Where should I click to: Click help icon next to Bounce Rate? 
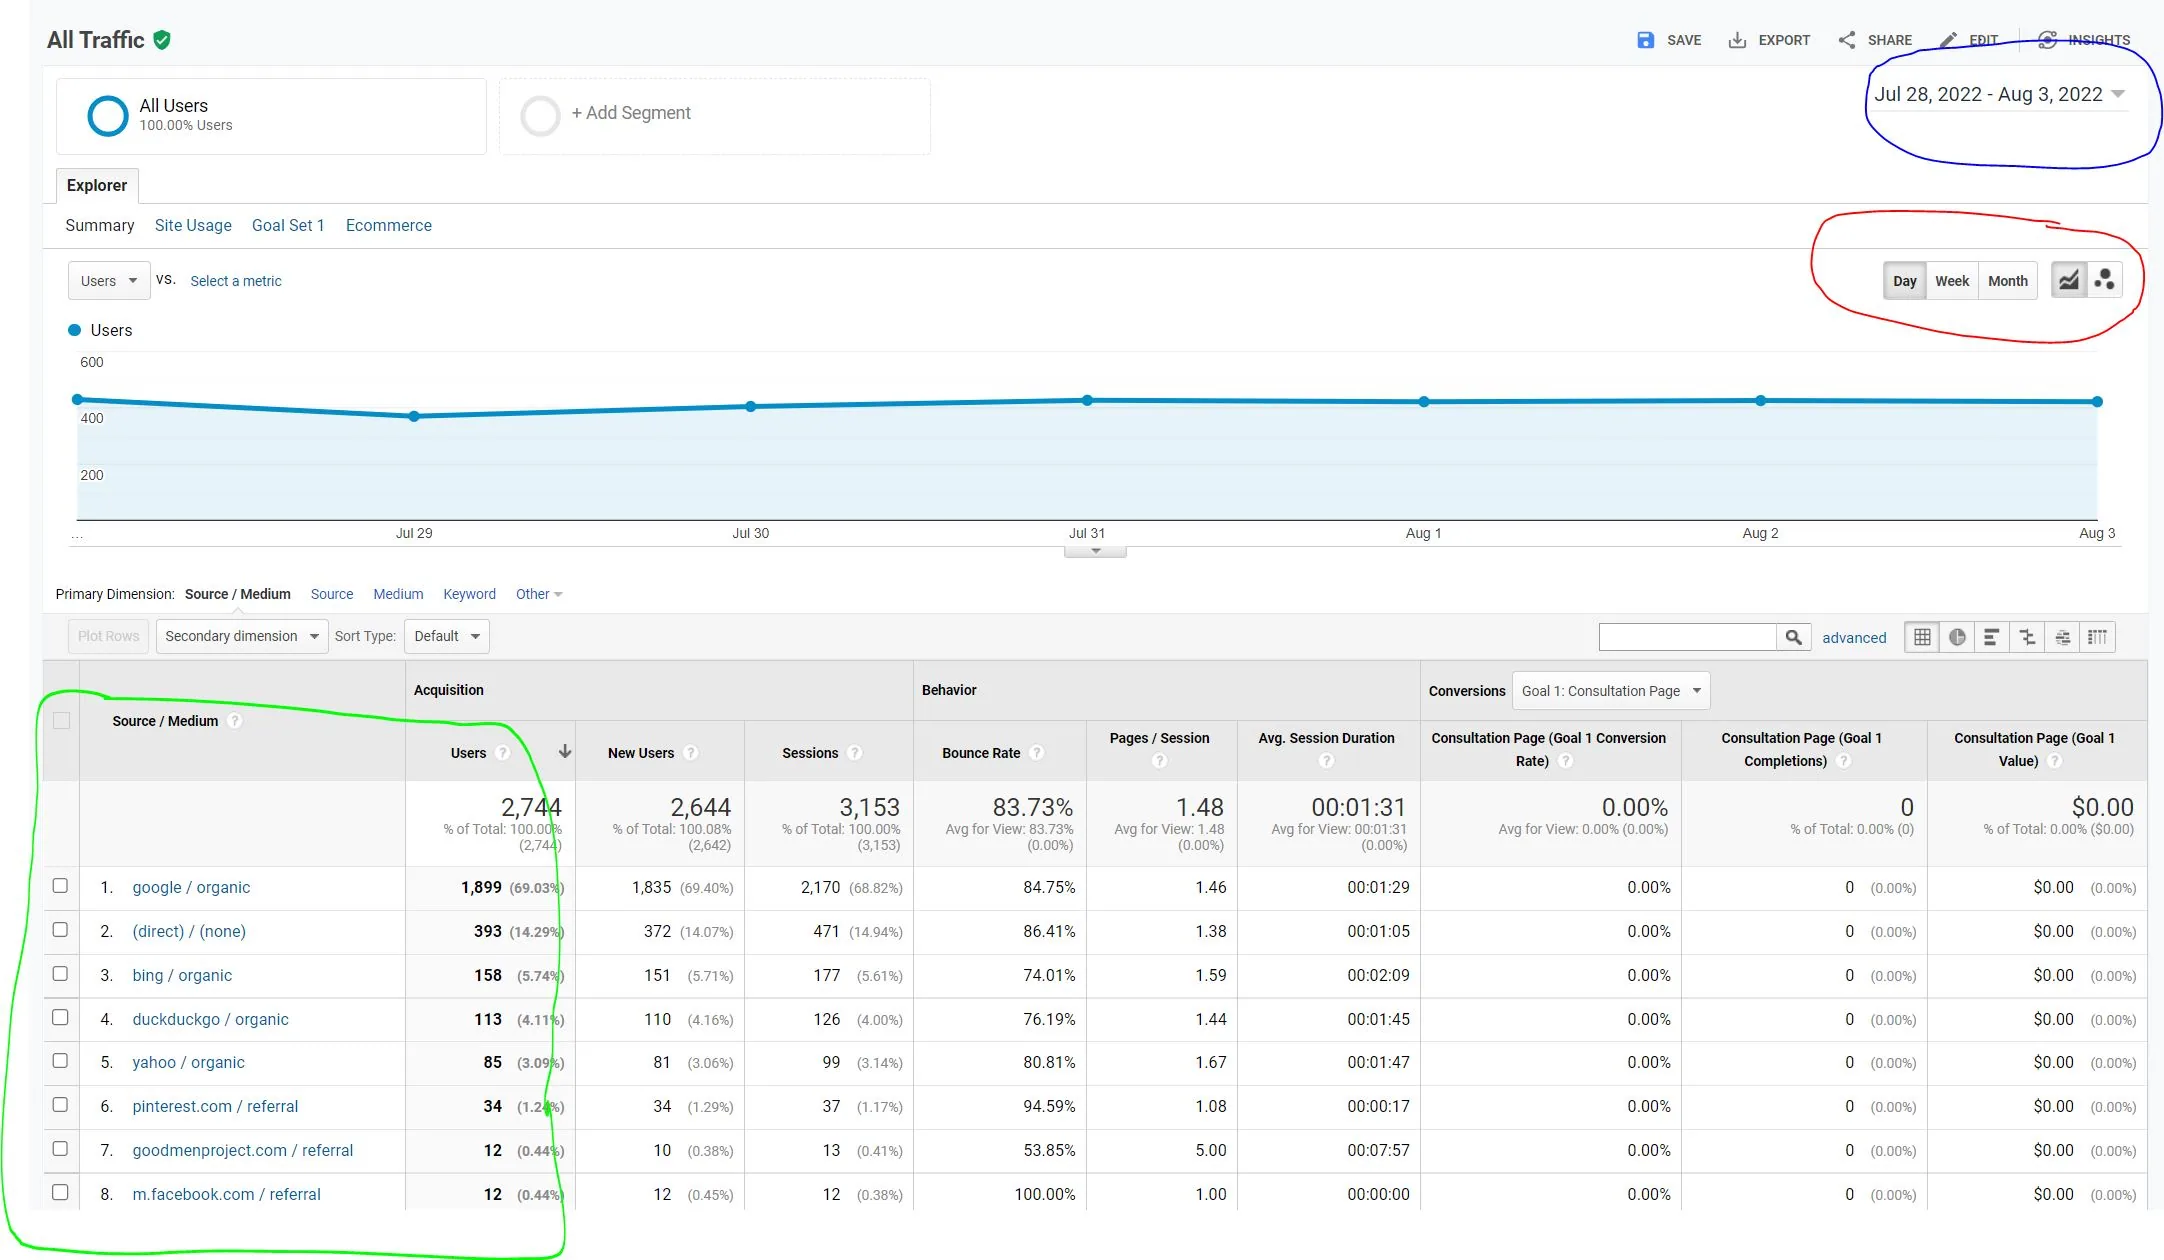coord(1037,753)
